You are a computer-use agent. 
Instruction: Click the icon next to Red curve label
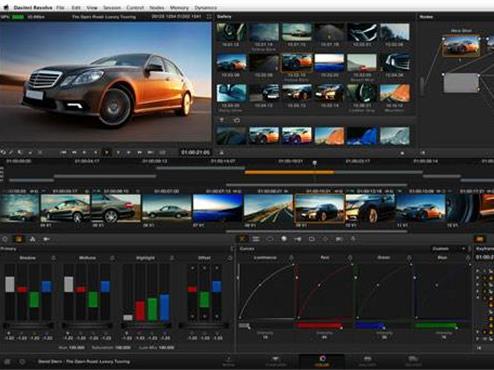click(x=350, y=258)
